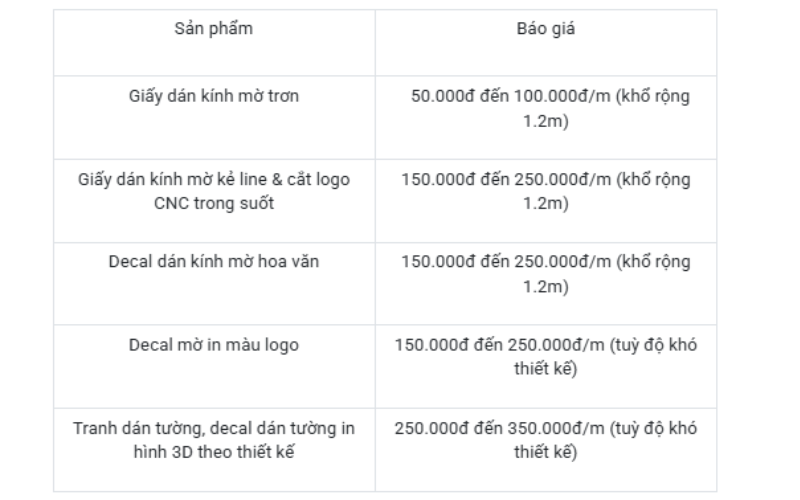Select the "Decal mờ in màu logo" cell
The image size is (800, 500).
tap(214, 345)
